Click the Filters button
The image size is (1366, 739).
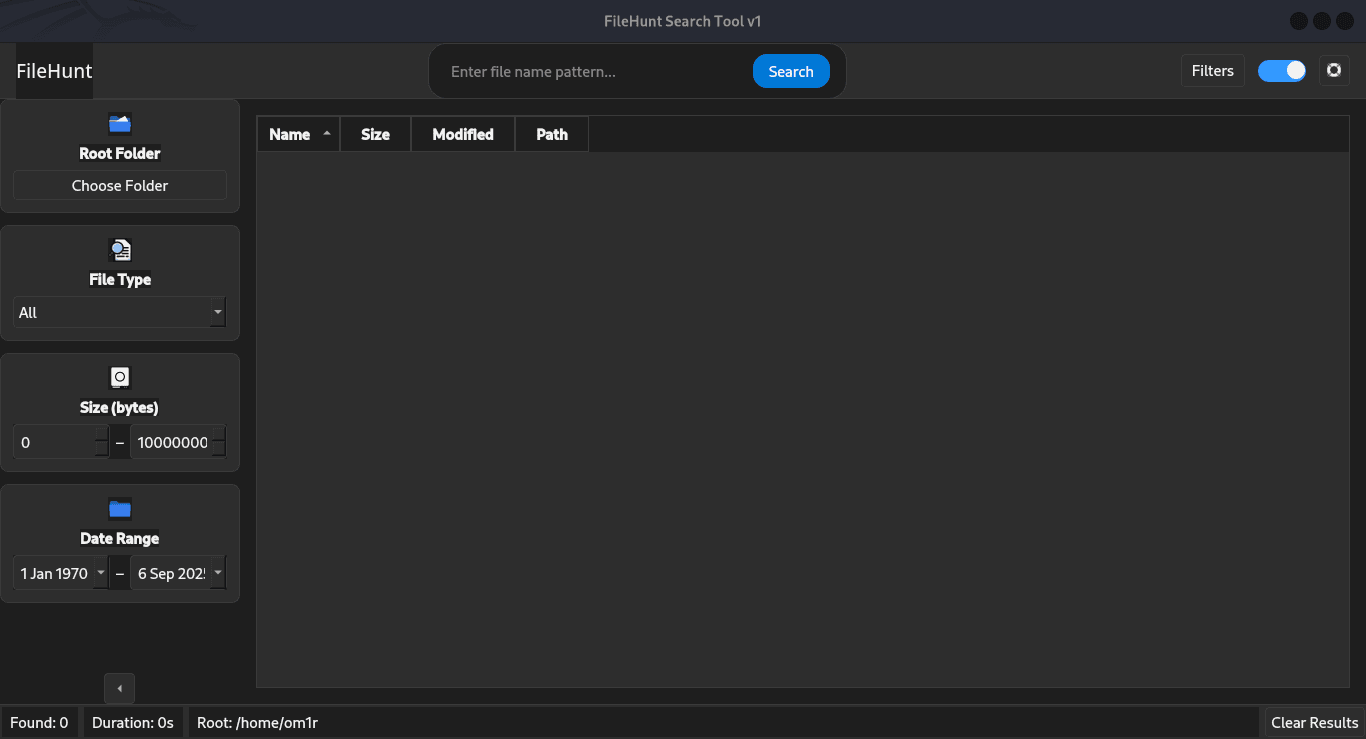(x=1213, y=70)
